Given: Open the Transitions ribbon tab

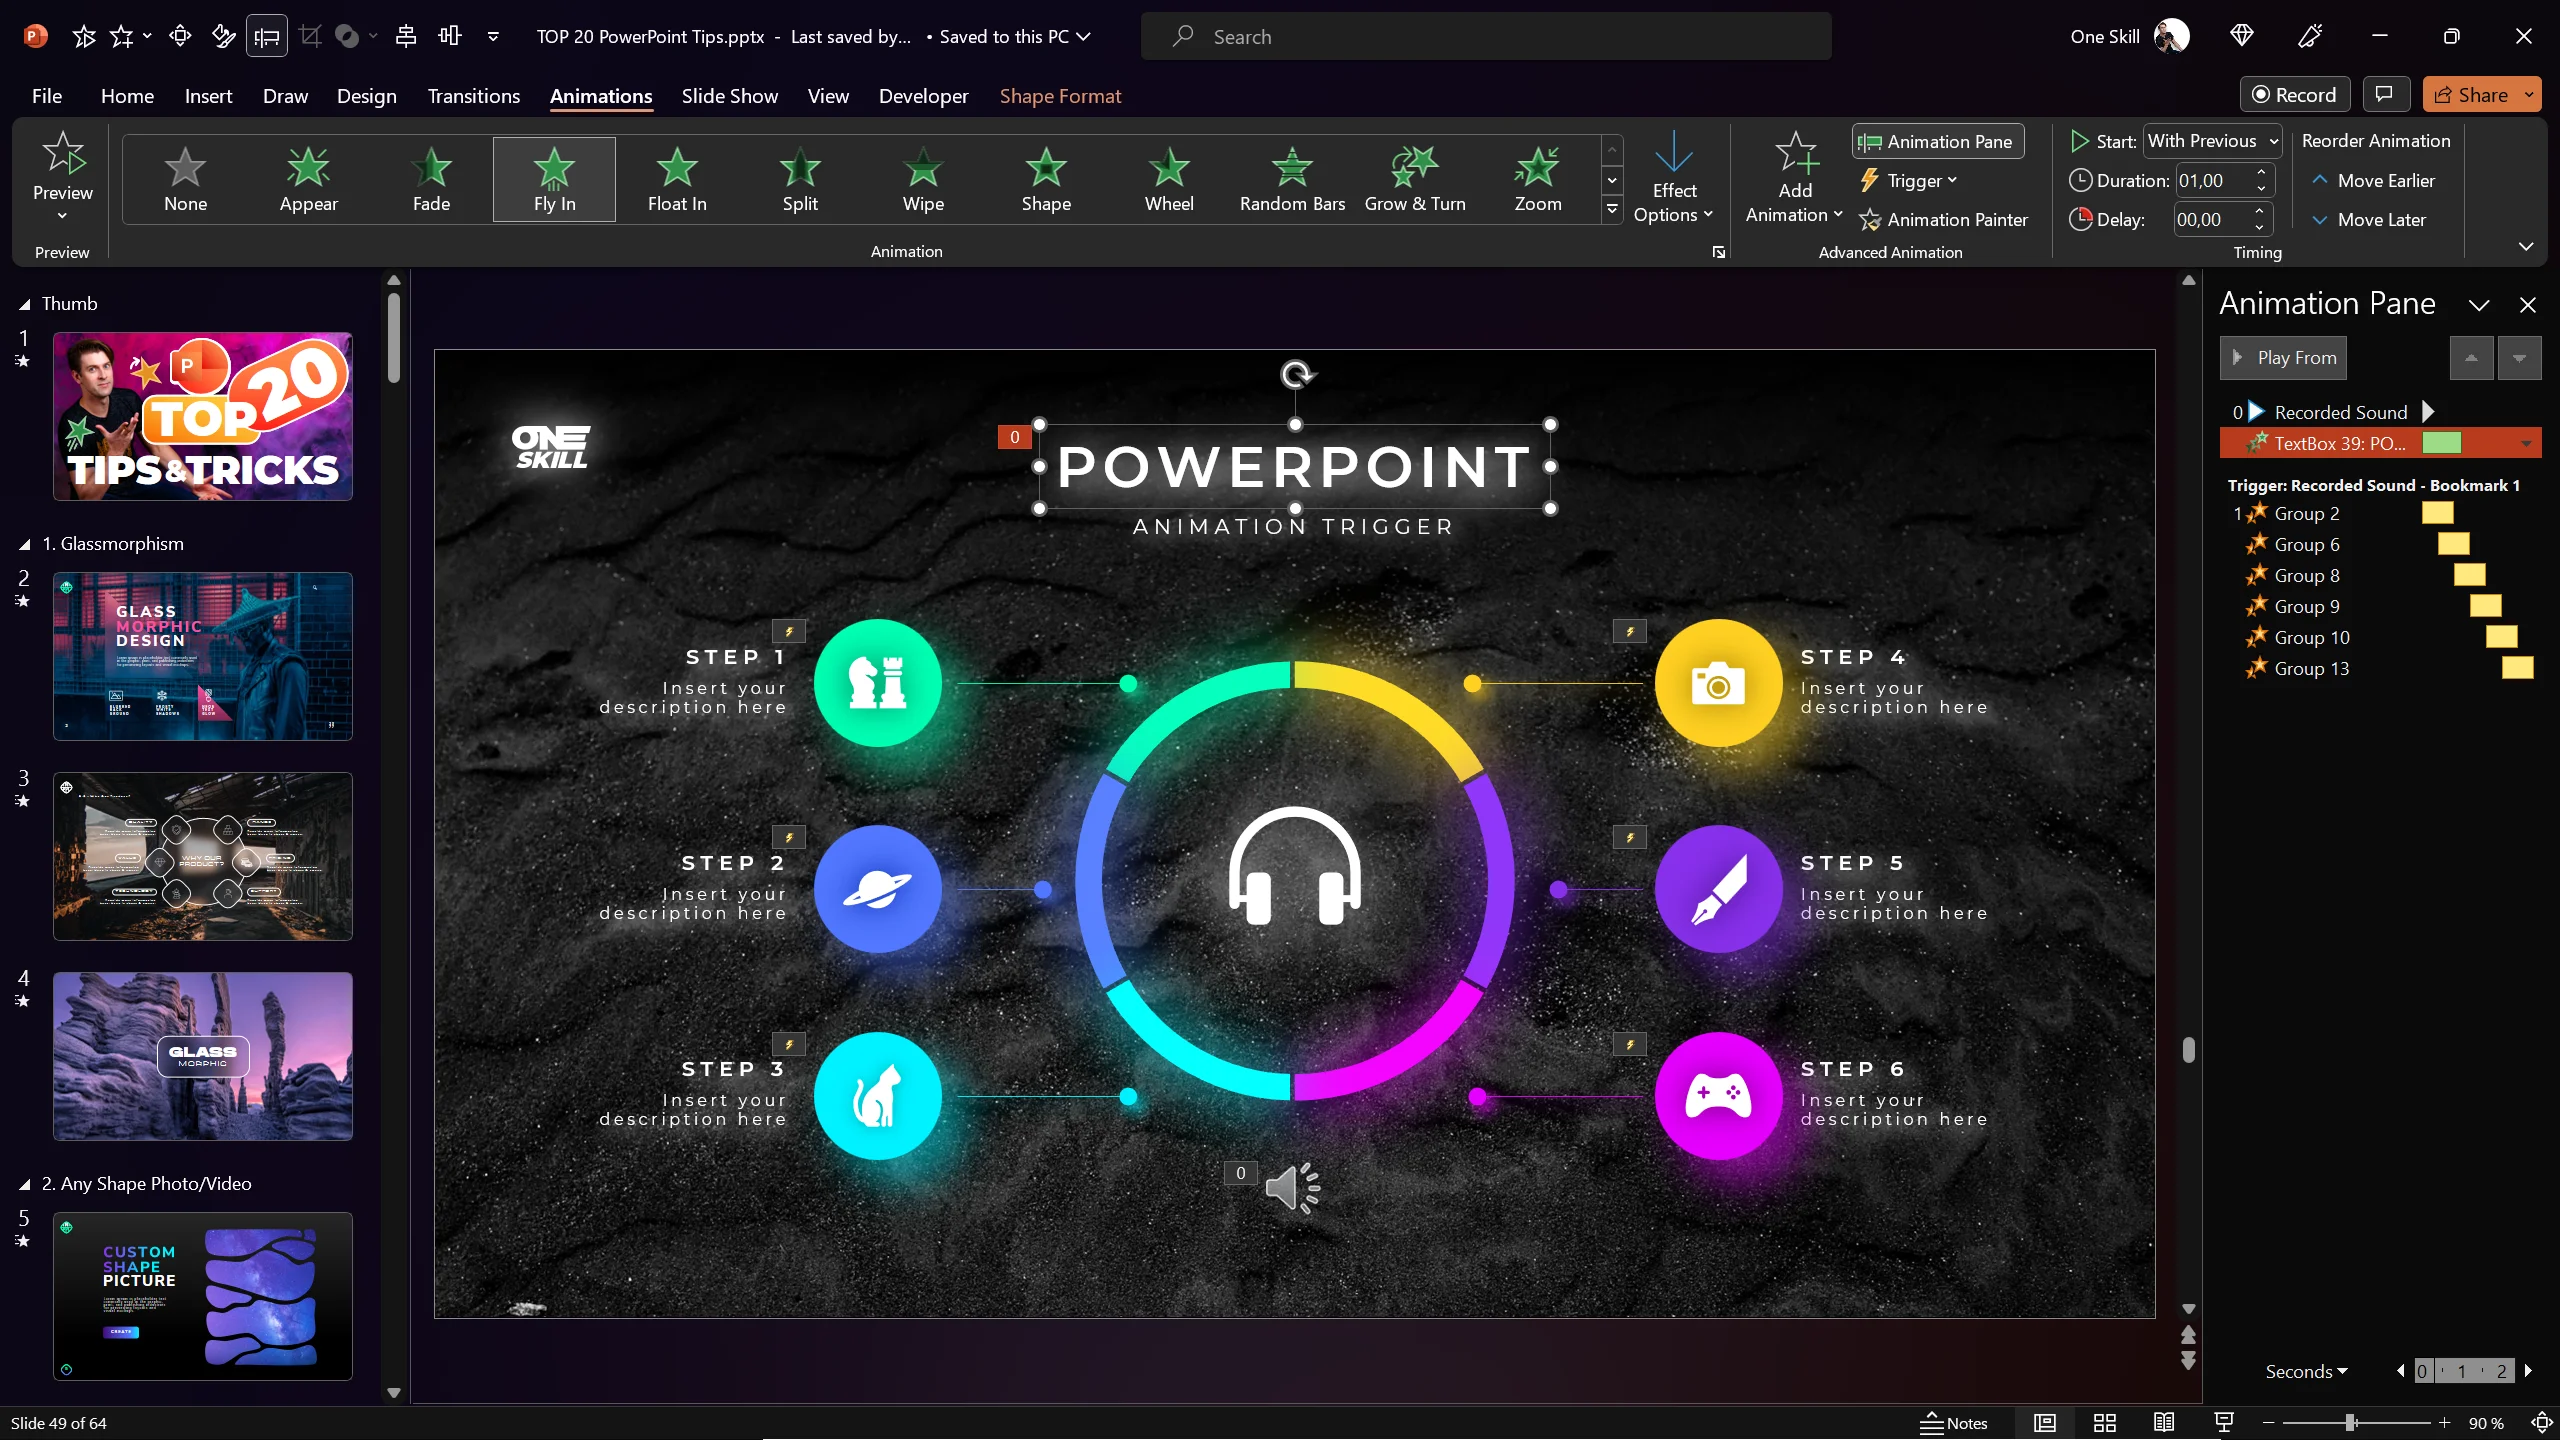Looking at the screenshot, I should click(473, 96).
